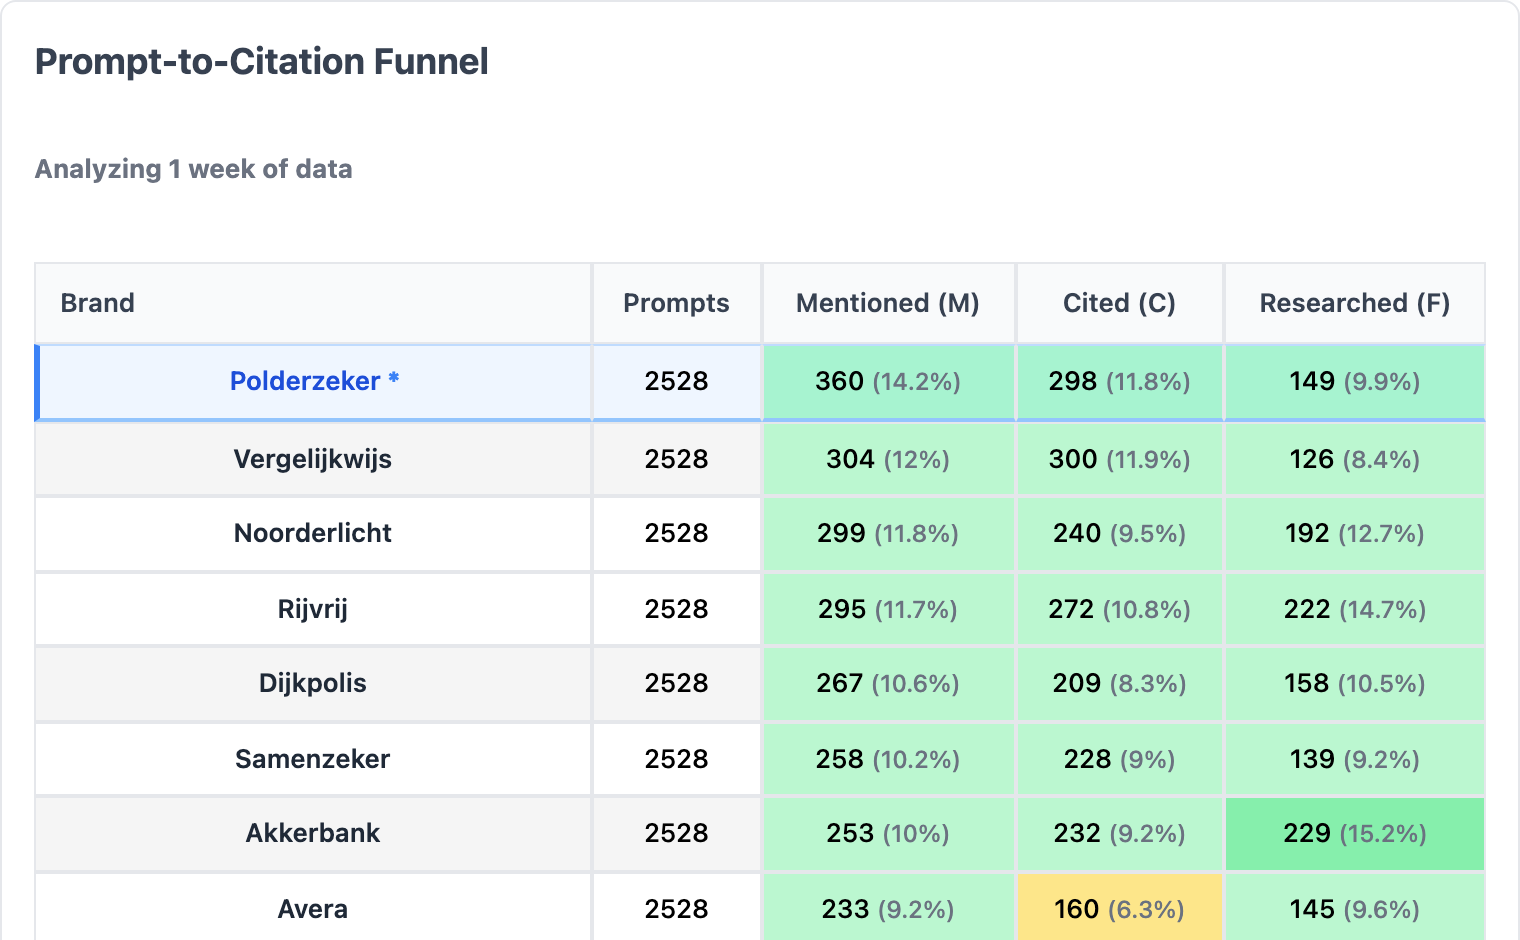Image resolution: width=1520 pixels, height=940 pixels.
Task: Click Dijkpolis cited cell 209 (8.3%)
Action: click(x=1119, y=683)
